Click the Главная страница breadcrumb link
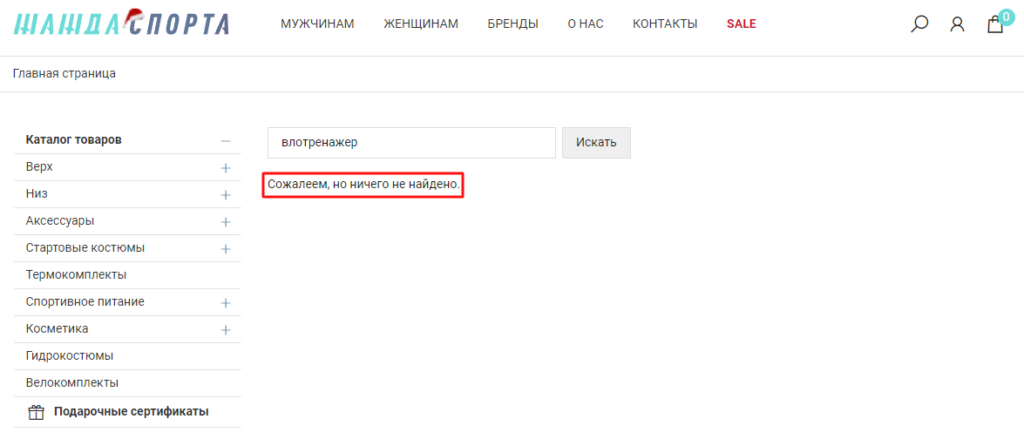1024x439 pixels. click(x=65, y=73)
